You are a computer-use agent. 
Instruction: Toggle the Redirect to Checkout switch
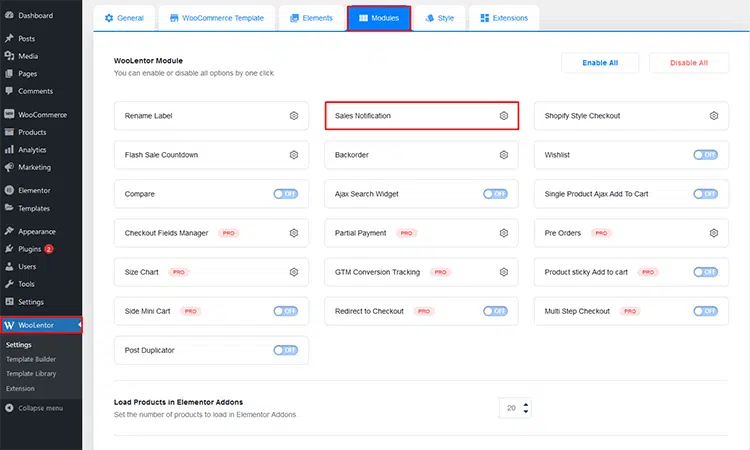(x=495, y=311)
